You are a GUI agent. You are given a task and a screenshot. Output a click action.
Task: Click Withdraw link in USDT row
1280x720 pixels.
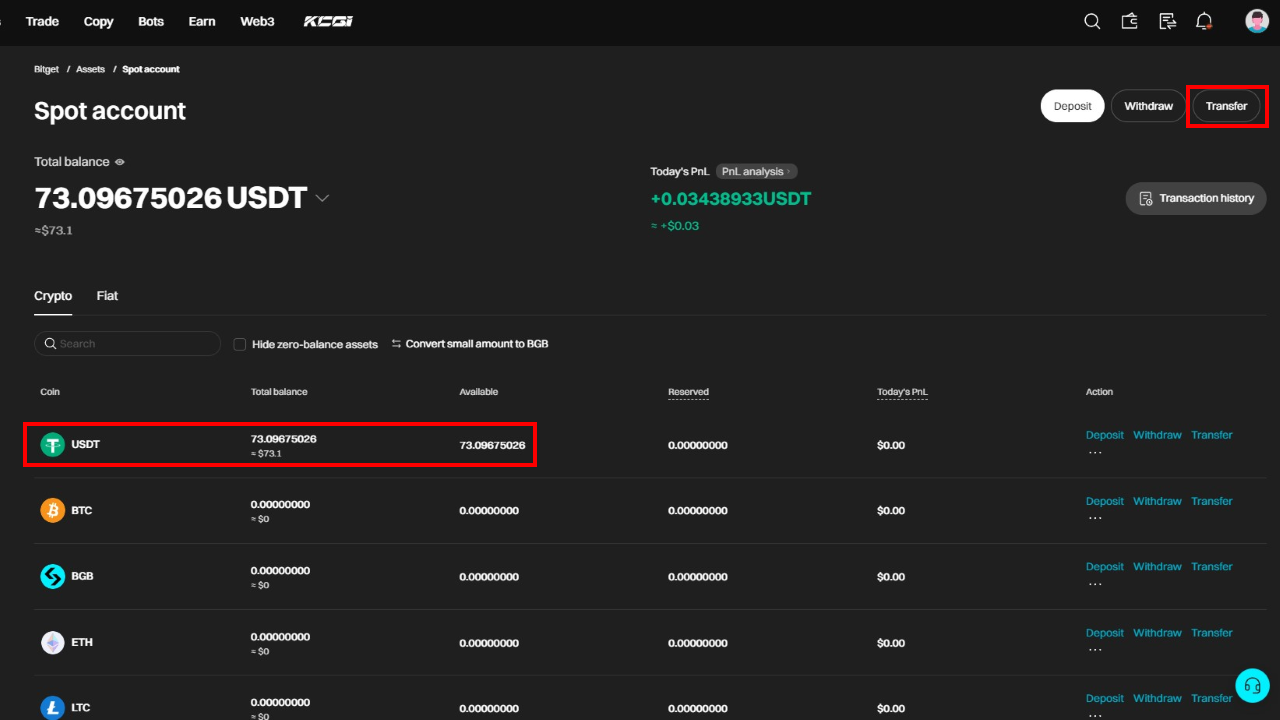coord(1157,435)
